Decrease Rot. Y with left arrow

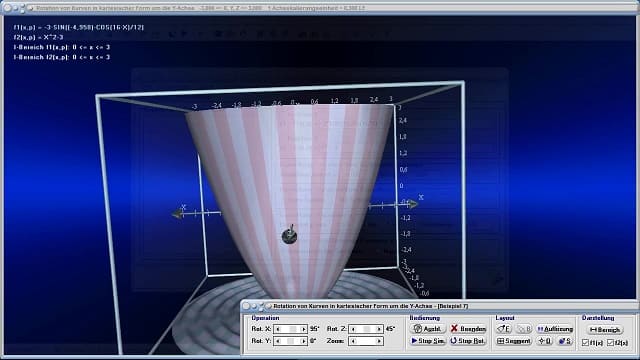pyautogui.click(x=278, y=341)
